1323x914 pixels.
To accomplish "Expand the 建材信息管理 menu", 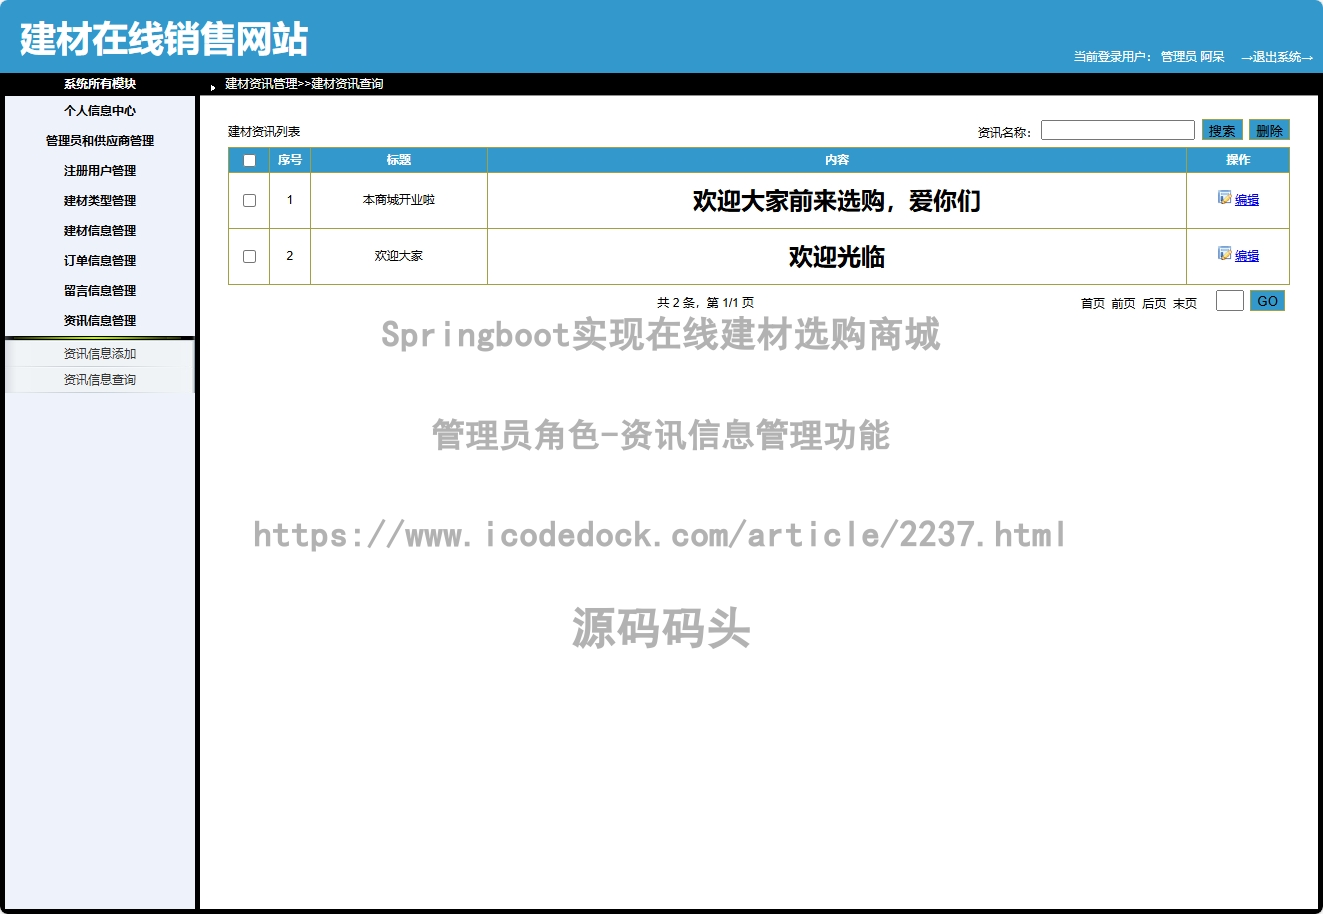I will coord(100,231).
